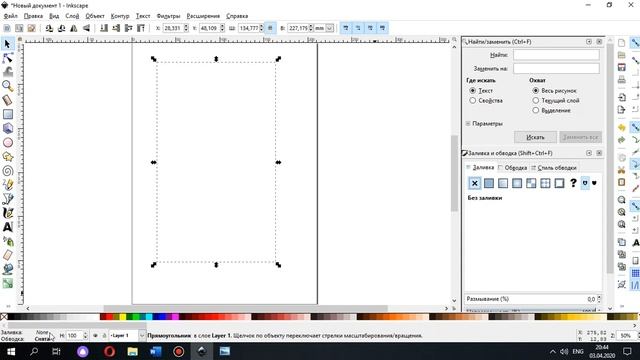The image size is (640, 360).
Task: Select the Bezier pen tool
Action: tap(7, 199)
